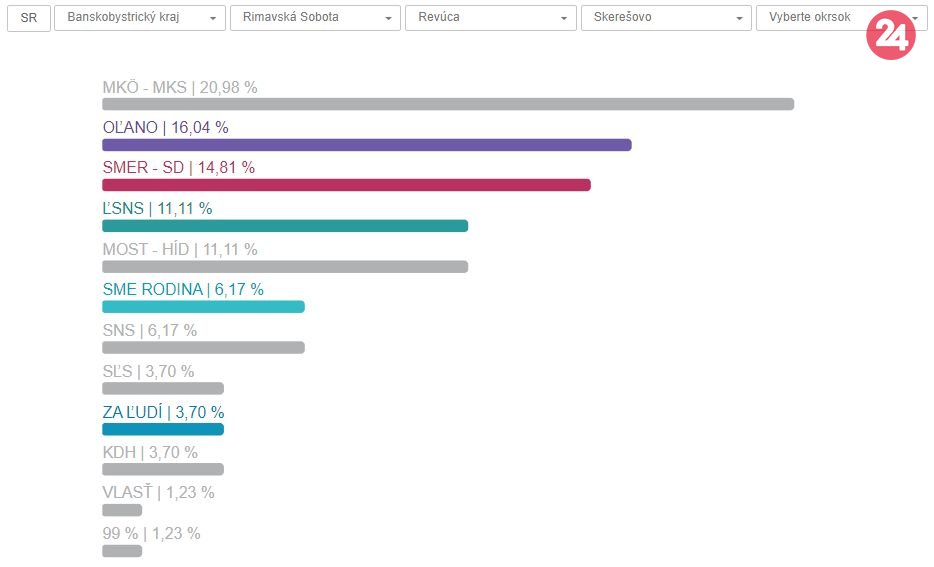Click the SNS 6,17 % label
This screenshot has height=567, width=934.
(150, 330)
